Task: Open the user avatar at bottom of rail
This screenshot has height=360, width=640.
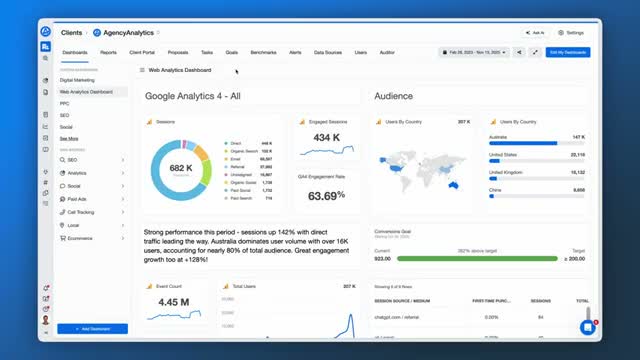Action: 46,320
